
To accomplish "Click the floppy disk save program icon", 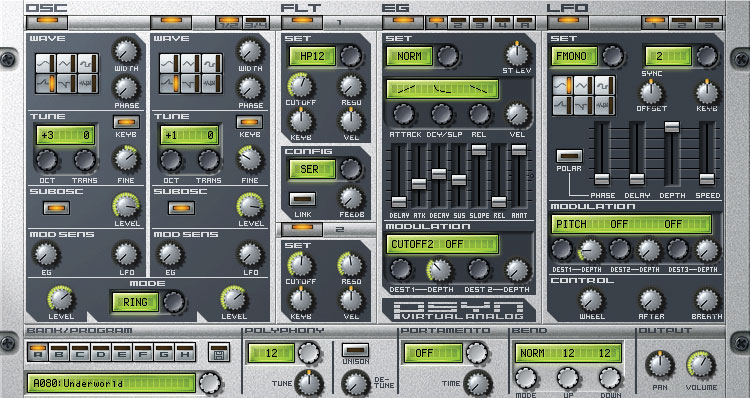I will 219,352.
